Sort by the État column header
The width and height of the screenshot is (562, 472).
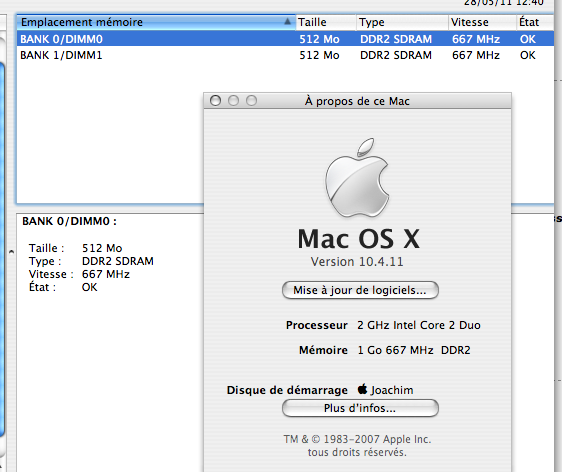point(535,22)
